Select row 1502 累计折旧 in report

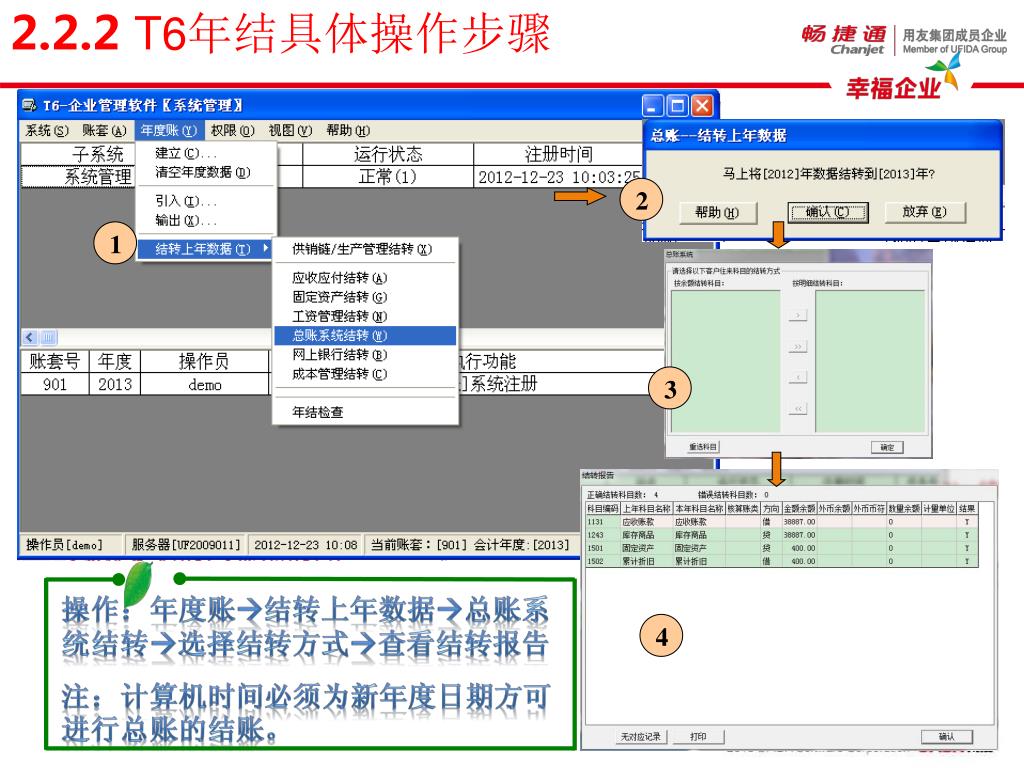click(782, 561)
